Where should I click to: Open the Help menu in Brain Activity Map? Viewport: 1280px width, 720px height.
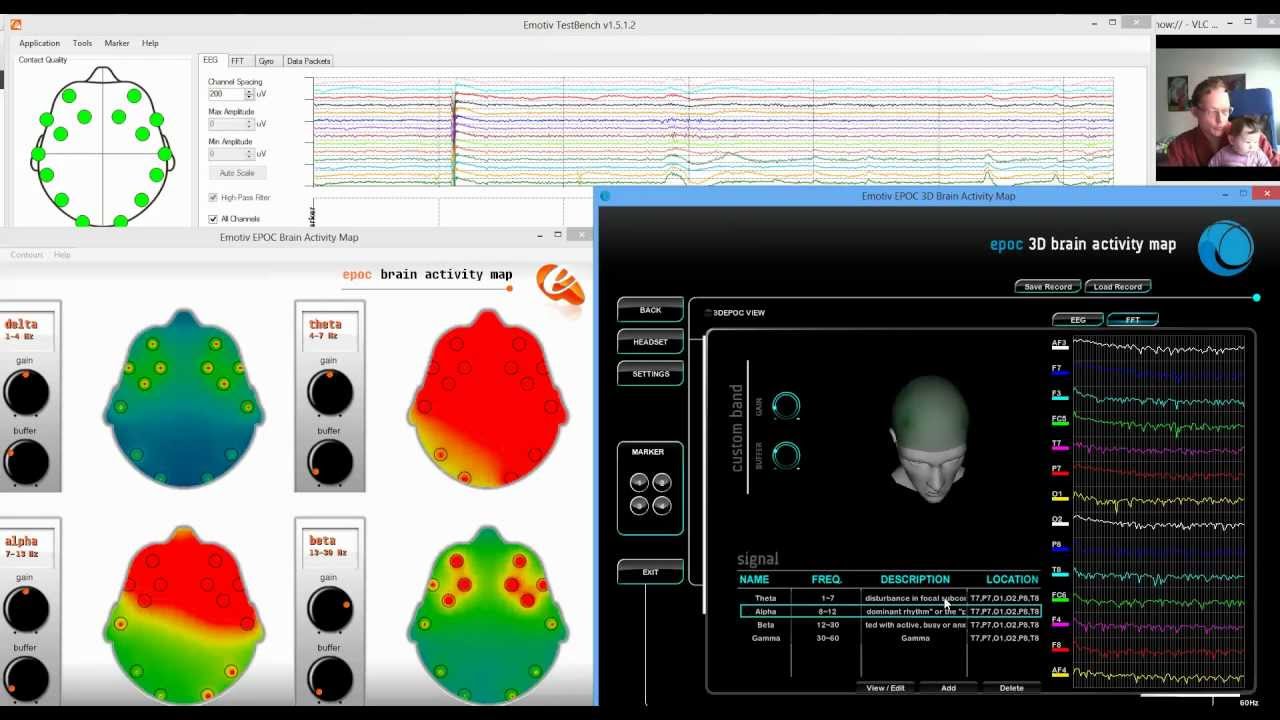pyautogui.click(x=62, y=255)
